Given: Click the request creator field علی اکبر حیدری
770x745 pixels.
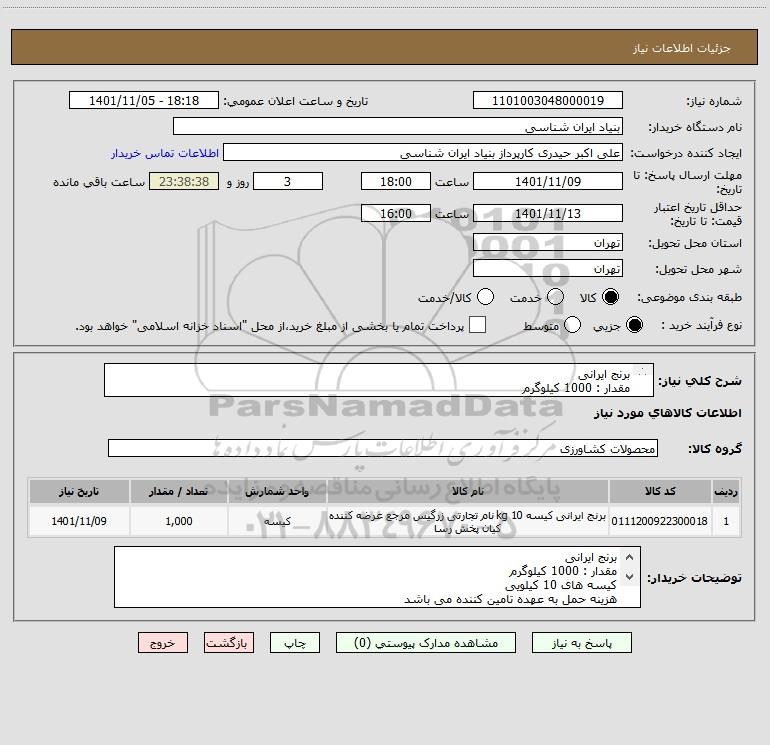Looking at the screenshot, I should 423,152.
